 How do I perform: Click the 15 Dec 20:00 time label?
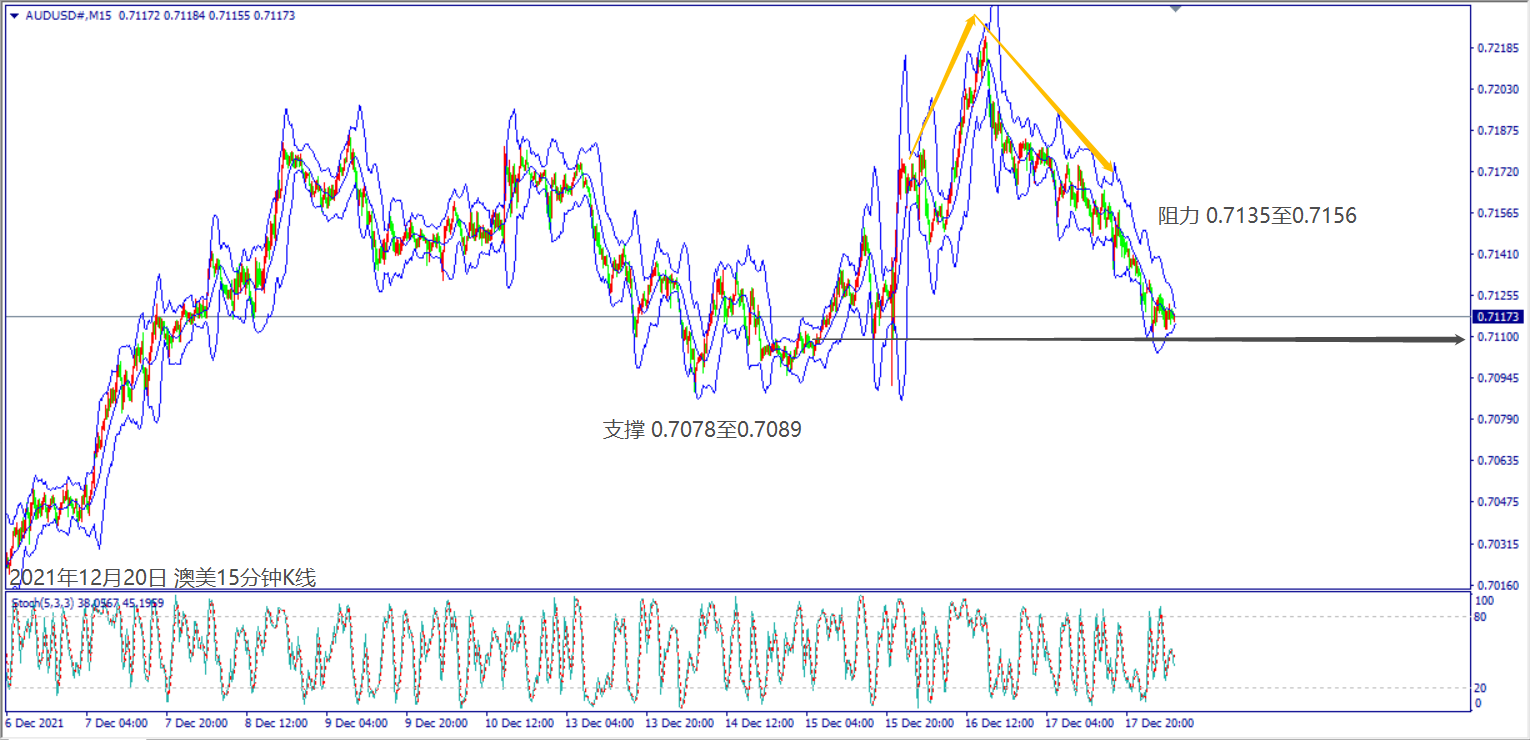click(x=918, y=723)
